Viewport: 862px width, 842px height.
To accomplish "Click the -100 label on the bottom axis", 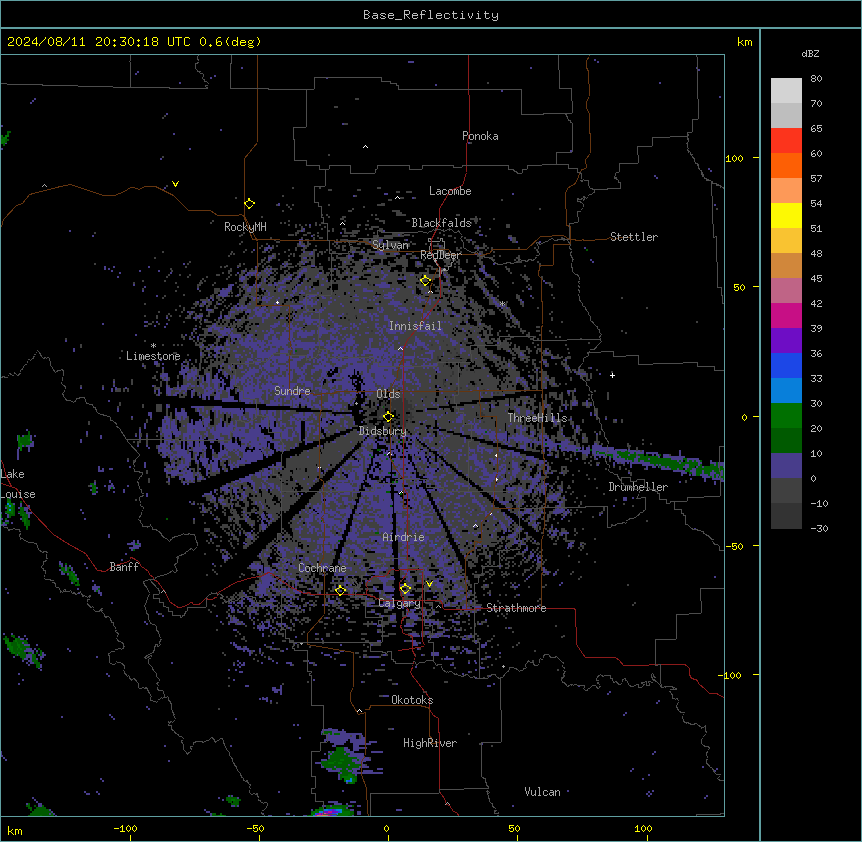I will (125, 828).
